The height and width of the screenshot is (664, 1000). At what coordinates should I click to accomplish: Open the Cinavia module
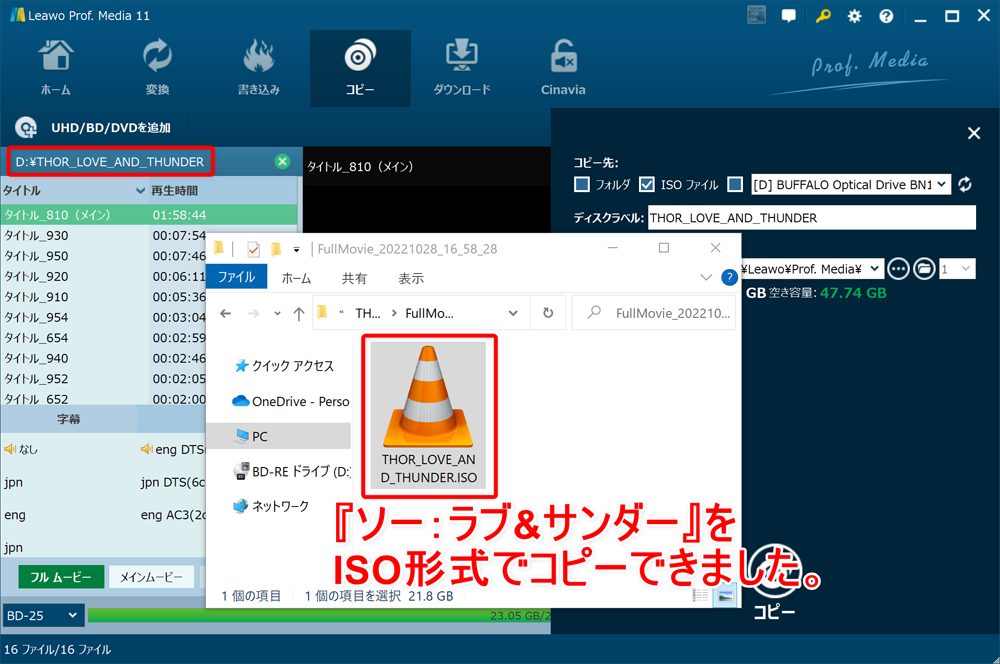tap(563, 68)
